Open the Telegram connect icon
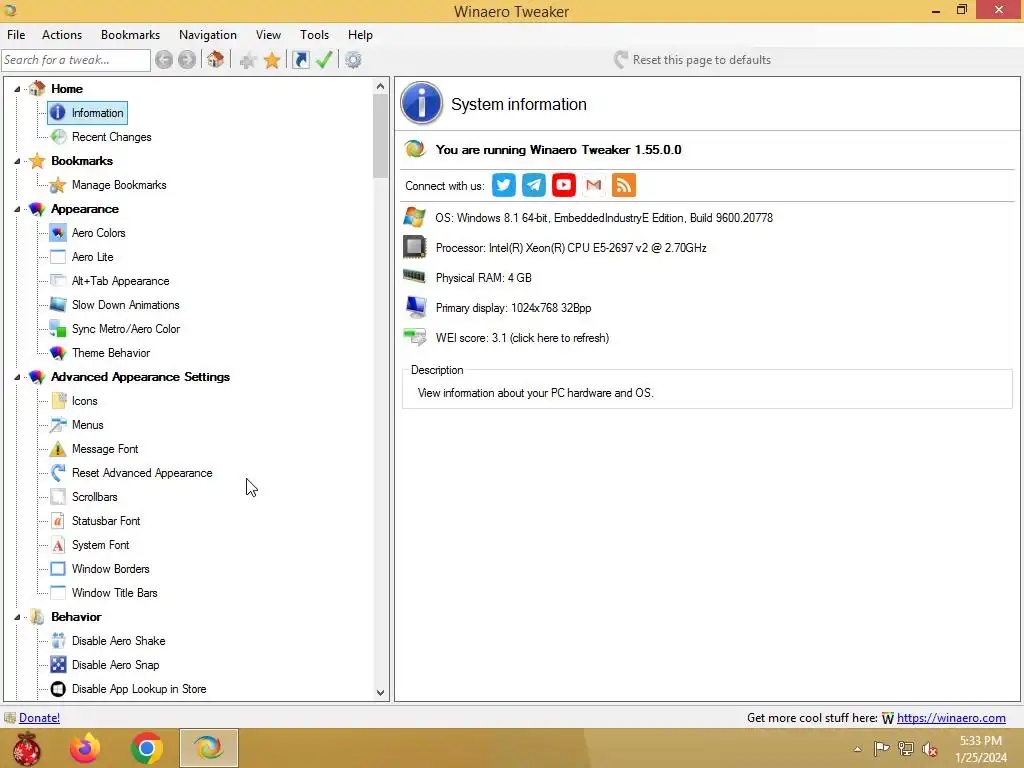The width and height of the screenshot is (1024, 768). pyautogui.click(x=534, y=185)
